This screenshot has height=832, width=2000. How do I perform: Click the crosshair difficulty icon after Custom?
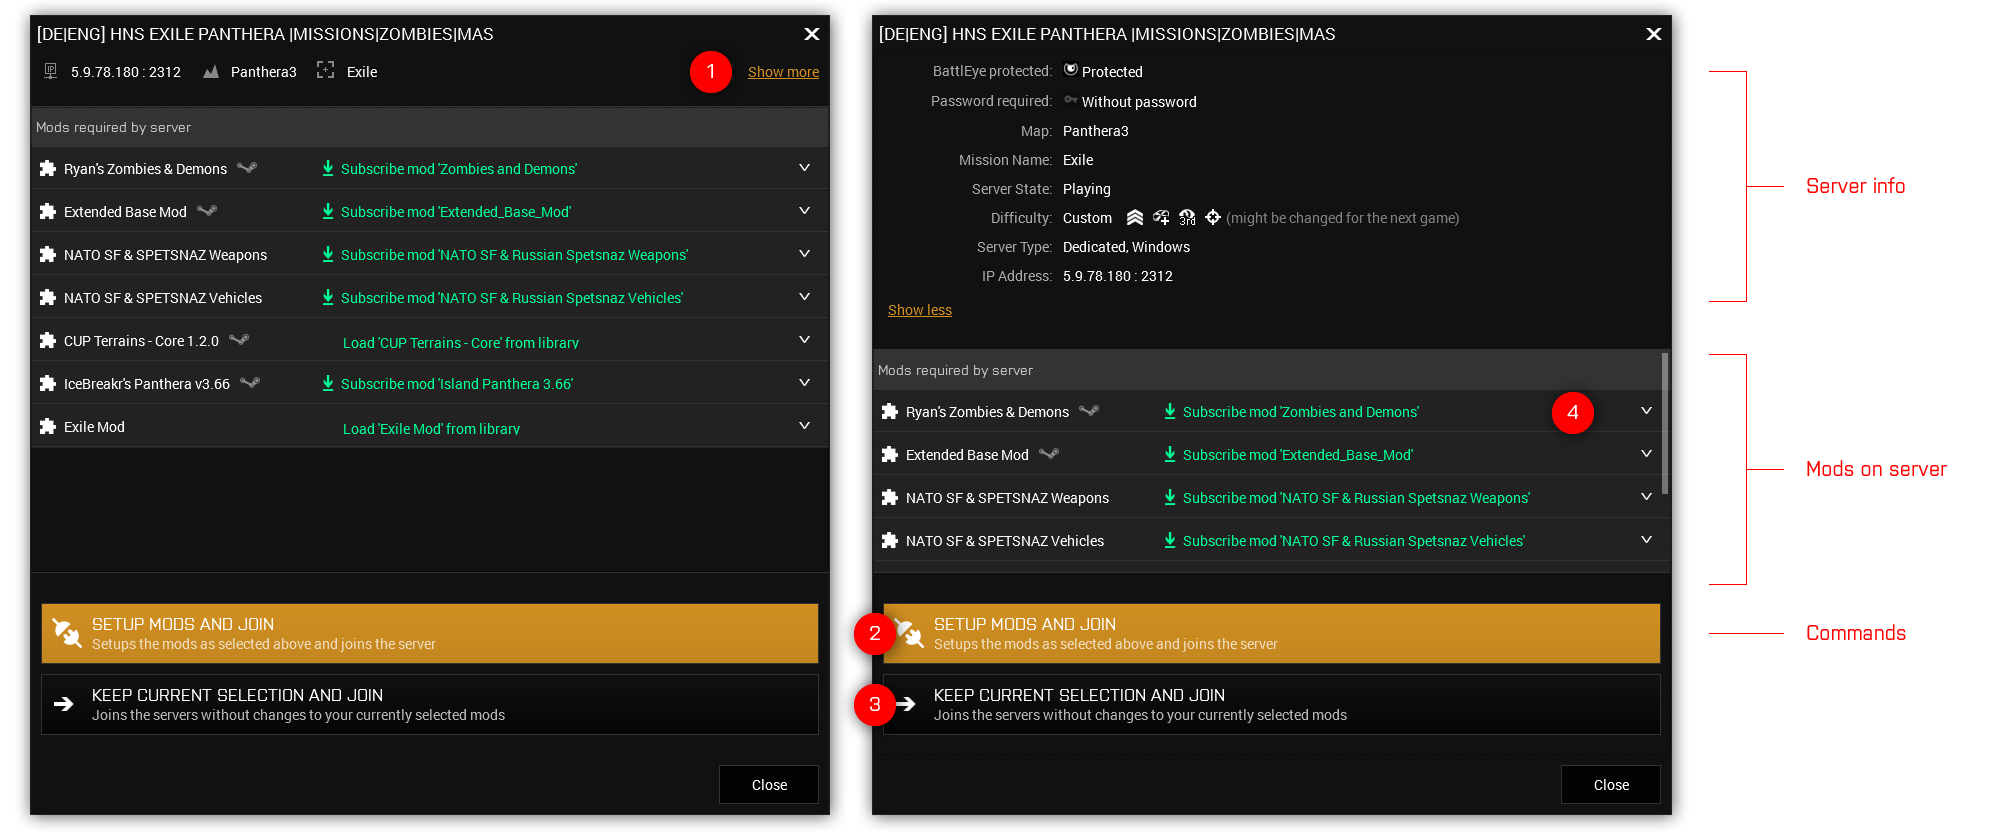tap(1213, 217)
